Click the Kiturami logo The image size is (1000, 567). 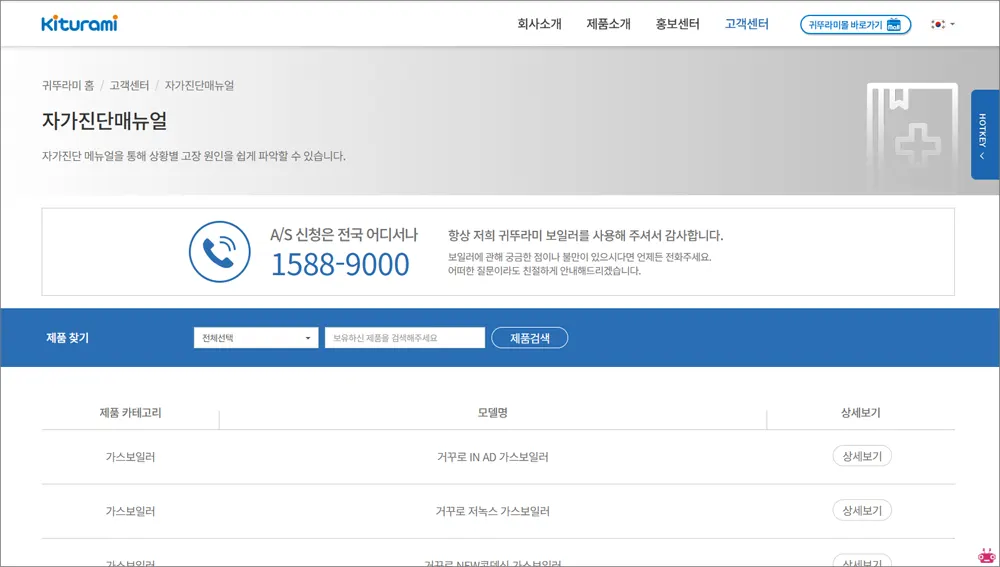tap(79, 24)
